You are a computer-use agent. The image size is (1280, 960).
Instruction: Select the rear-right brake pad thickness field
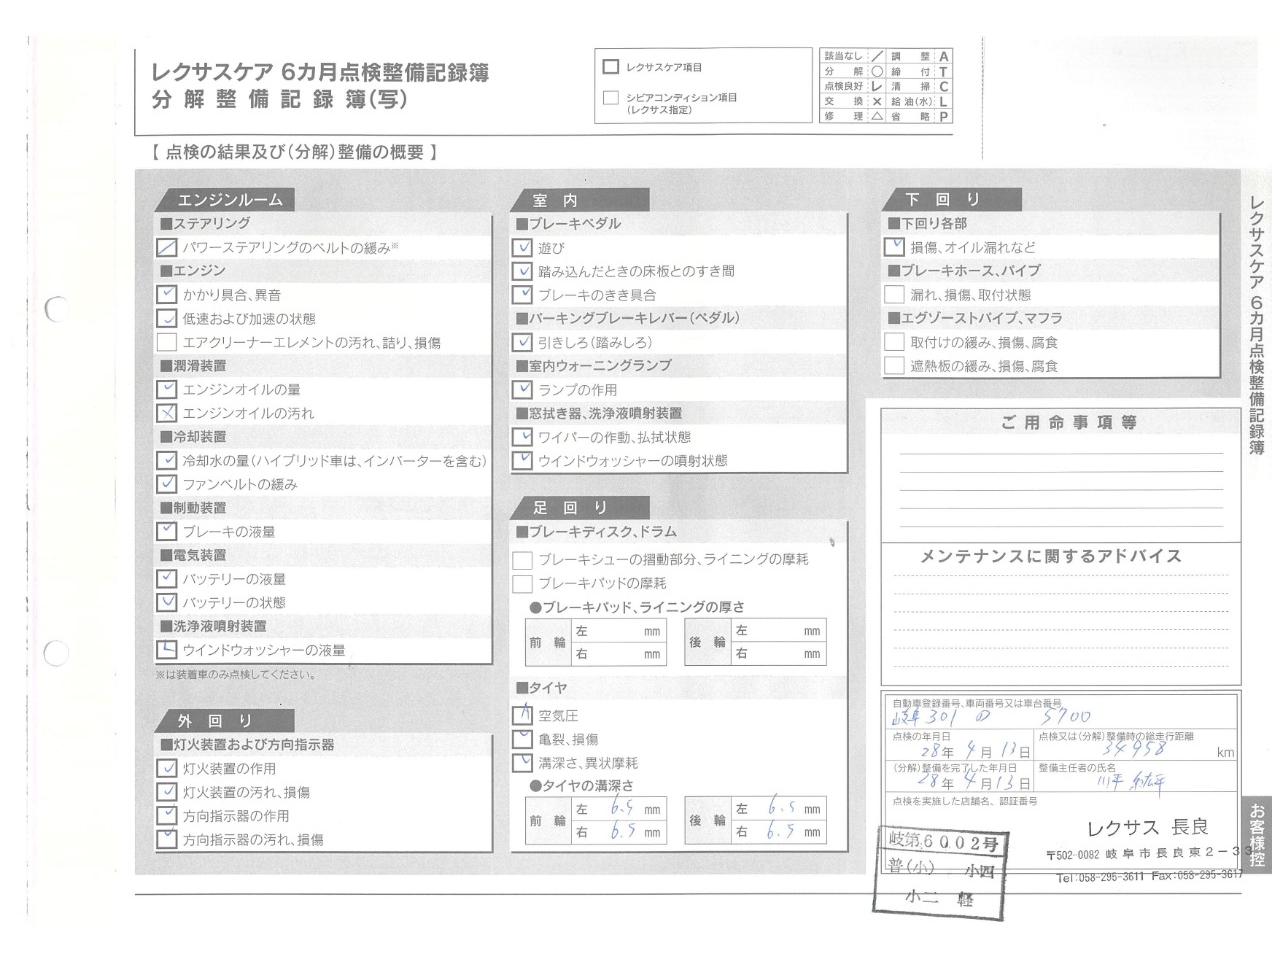[x=779, y=654]
